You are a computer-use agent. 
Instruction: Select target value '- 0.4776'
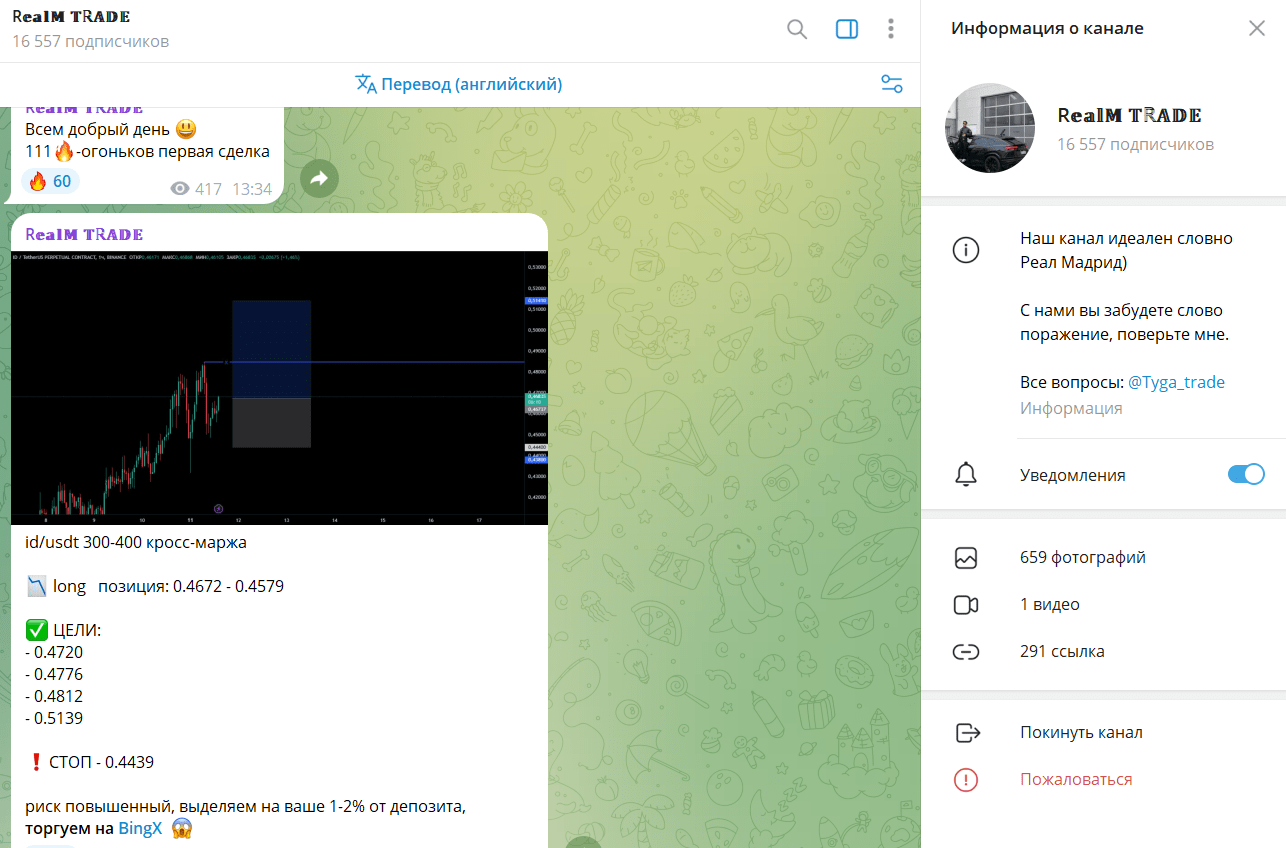pos(54,674)
